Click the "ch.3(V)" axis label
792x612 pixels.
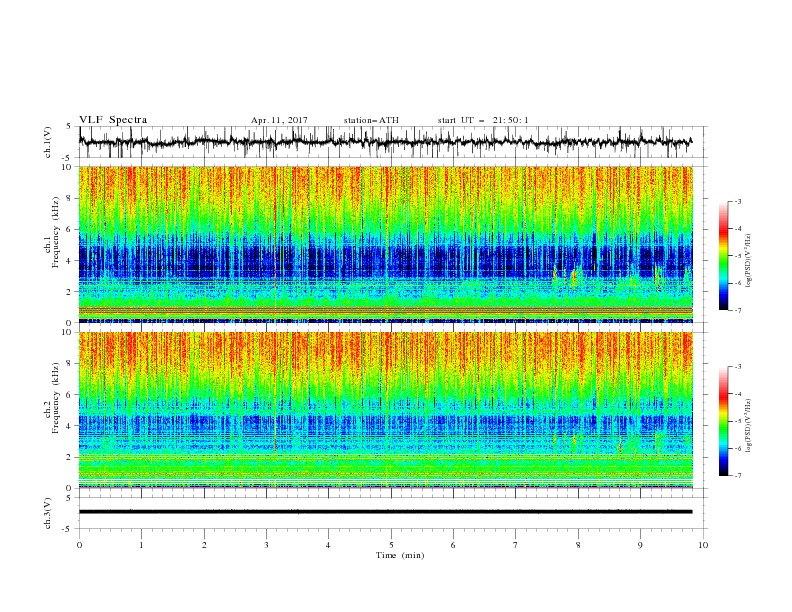pos(48,513)
